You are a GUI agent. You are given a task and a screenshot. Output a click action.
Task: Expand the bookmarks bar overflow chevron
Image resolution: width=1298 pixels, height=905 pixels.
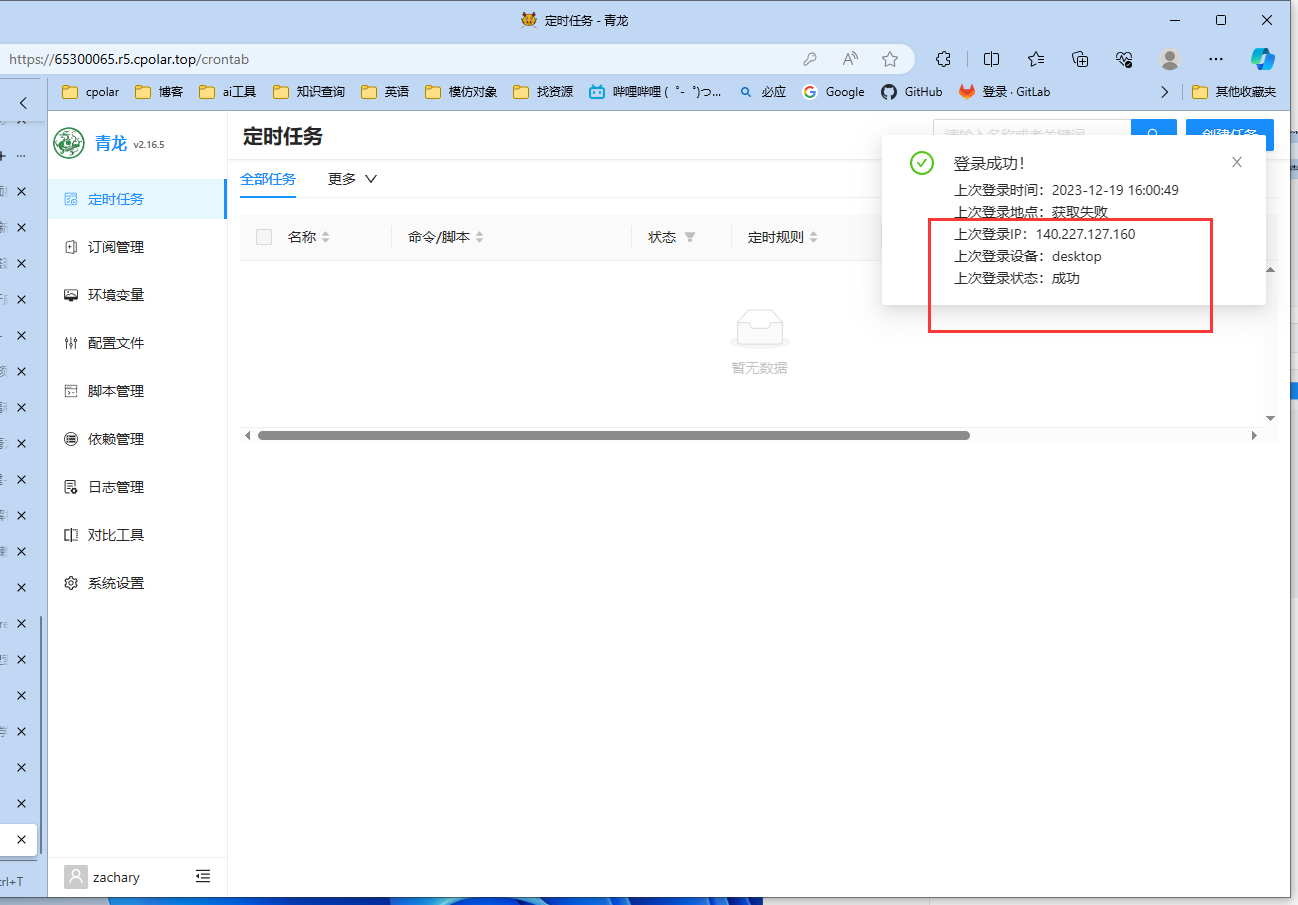click(1164, 92)
